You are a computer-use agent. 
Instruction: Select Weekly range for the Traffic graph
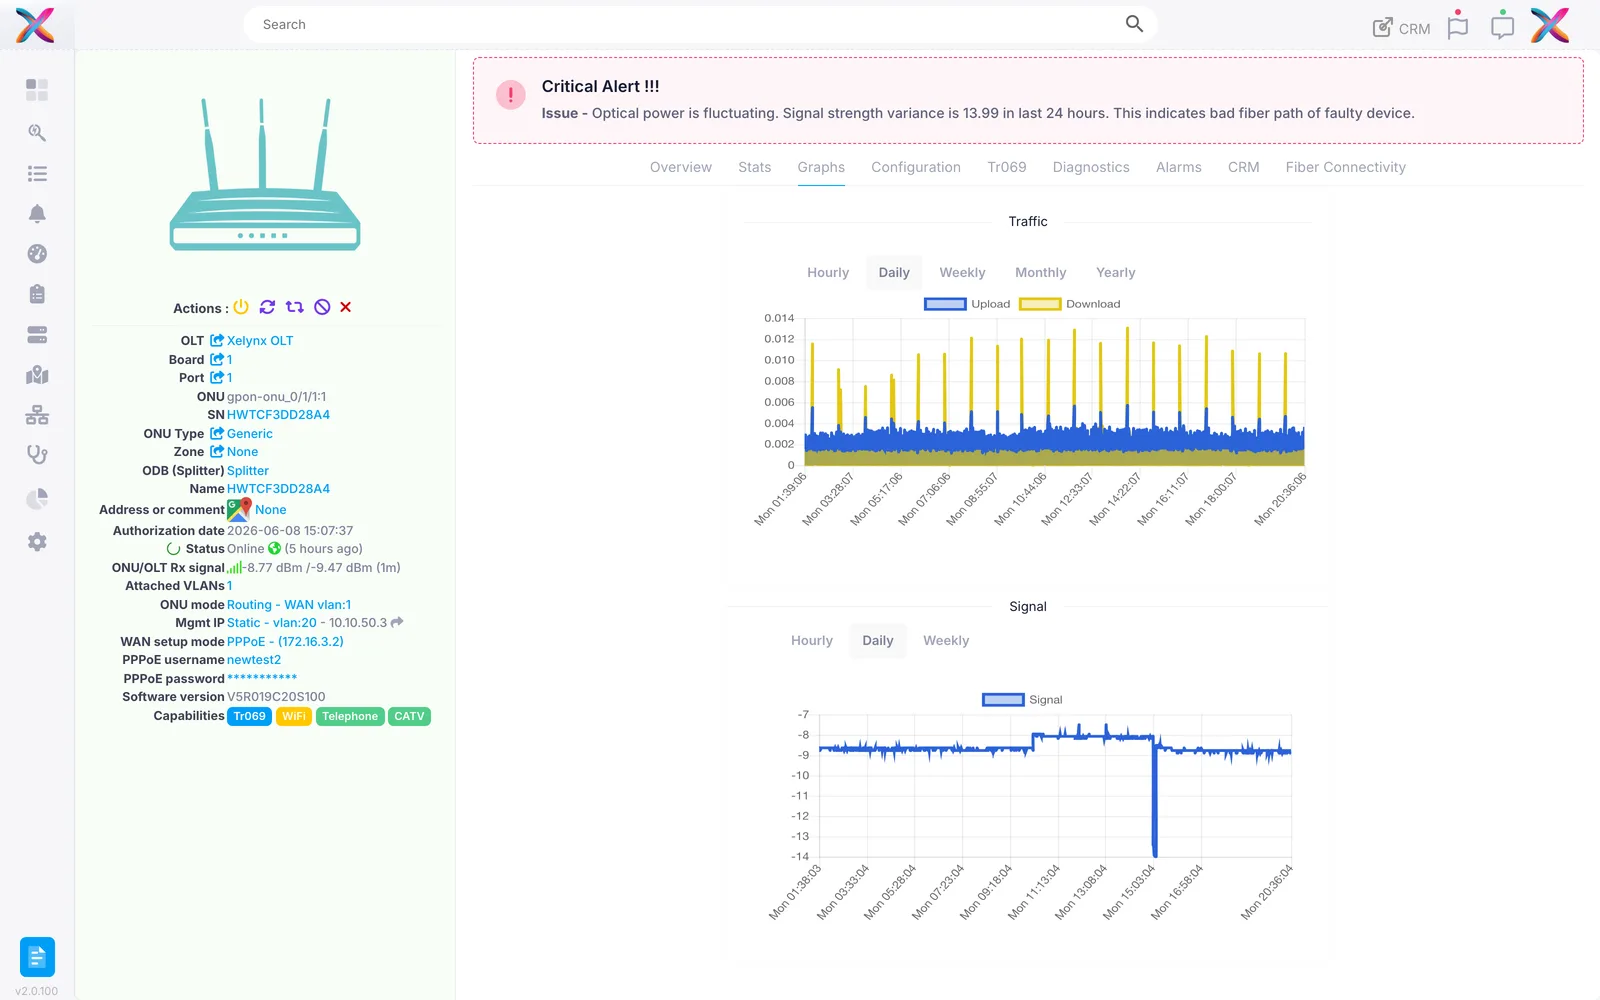tap(962, 272)
